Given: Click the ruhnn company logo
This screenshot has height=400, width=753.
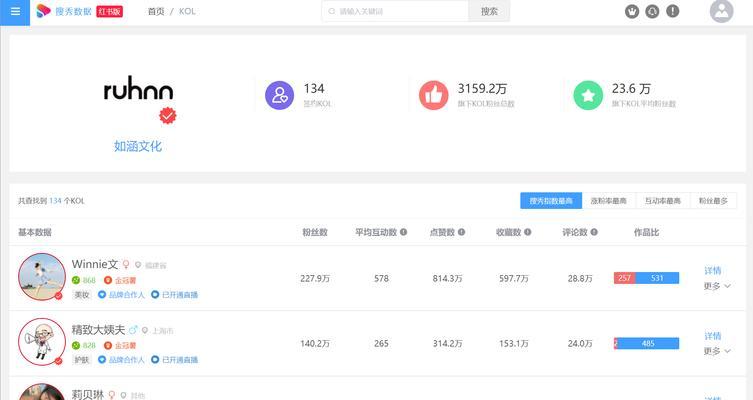Looking at the screenshot, I should (138, 87).
